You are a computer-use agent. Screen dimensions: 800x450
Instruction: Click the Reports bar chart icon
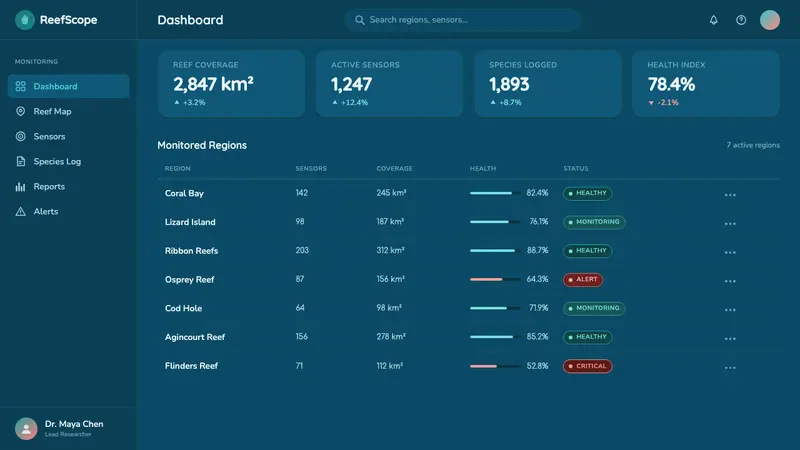20,186
